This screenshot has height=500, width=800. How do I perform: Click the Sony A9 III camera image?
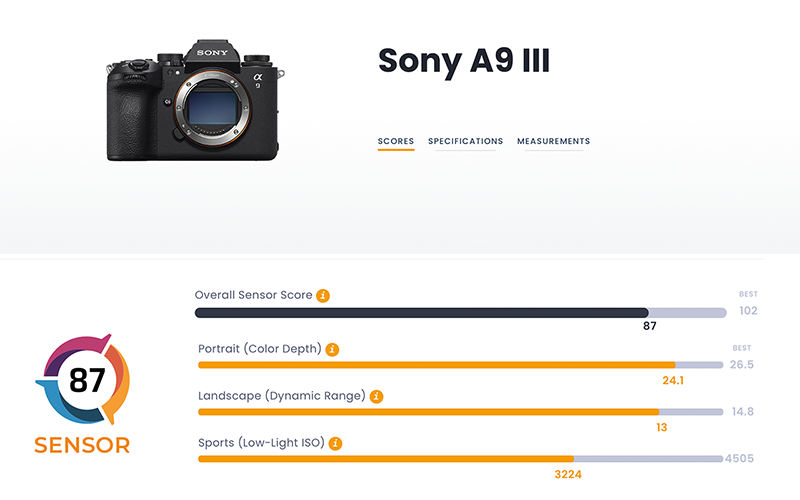190,100
